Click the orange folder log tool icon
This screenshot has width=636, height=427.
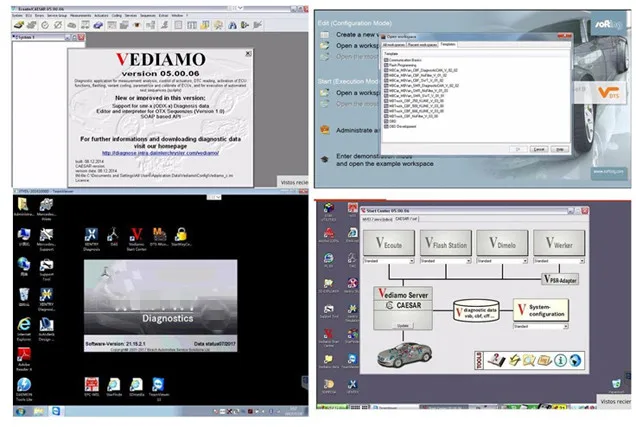[x=544, y=360]
